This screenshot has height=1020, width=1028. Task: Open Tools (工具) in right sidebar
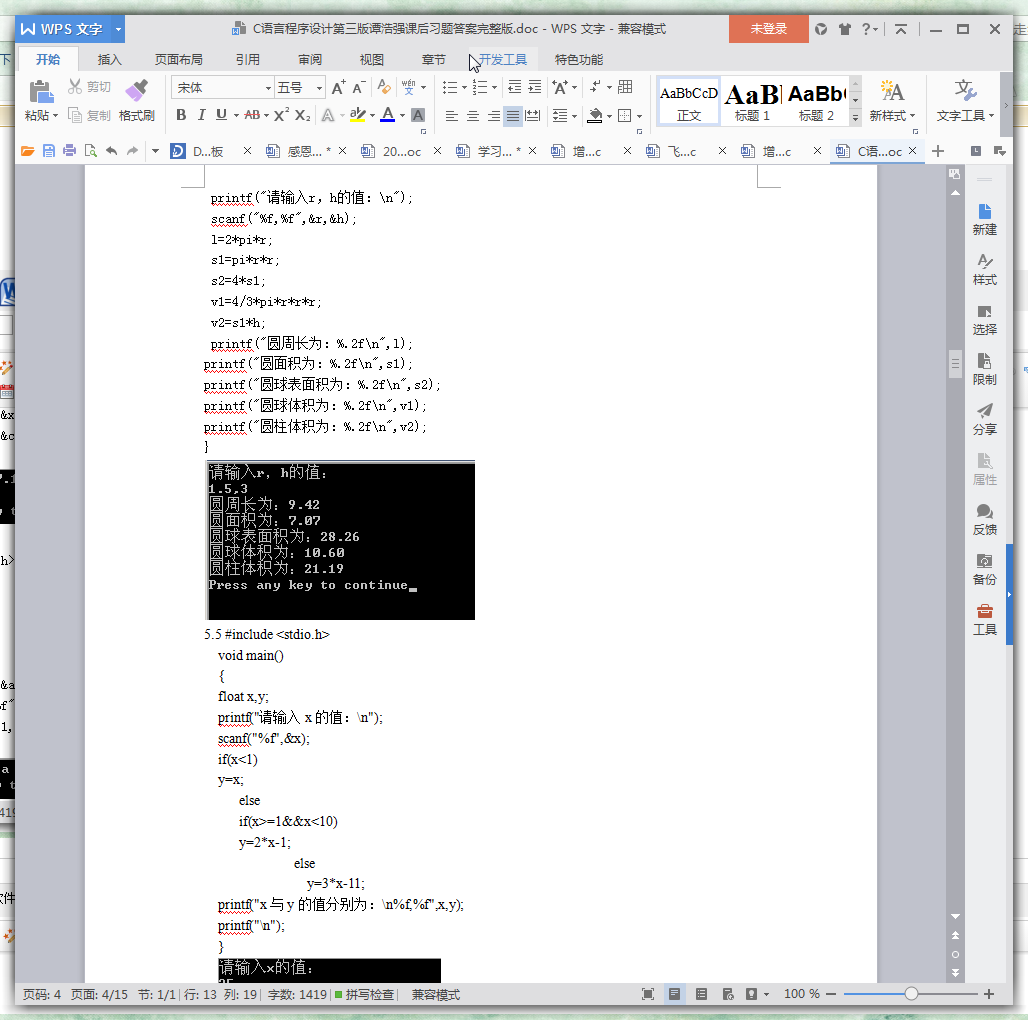click(x=984, y=619)
